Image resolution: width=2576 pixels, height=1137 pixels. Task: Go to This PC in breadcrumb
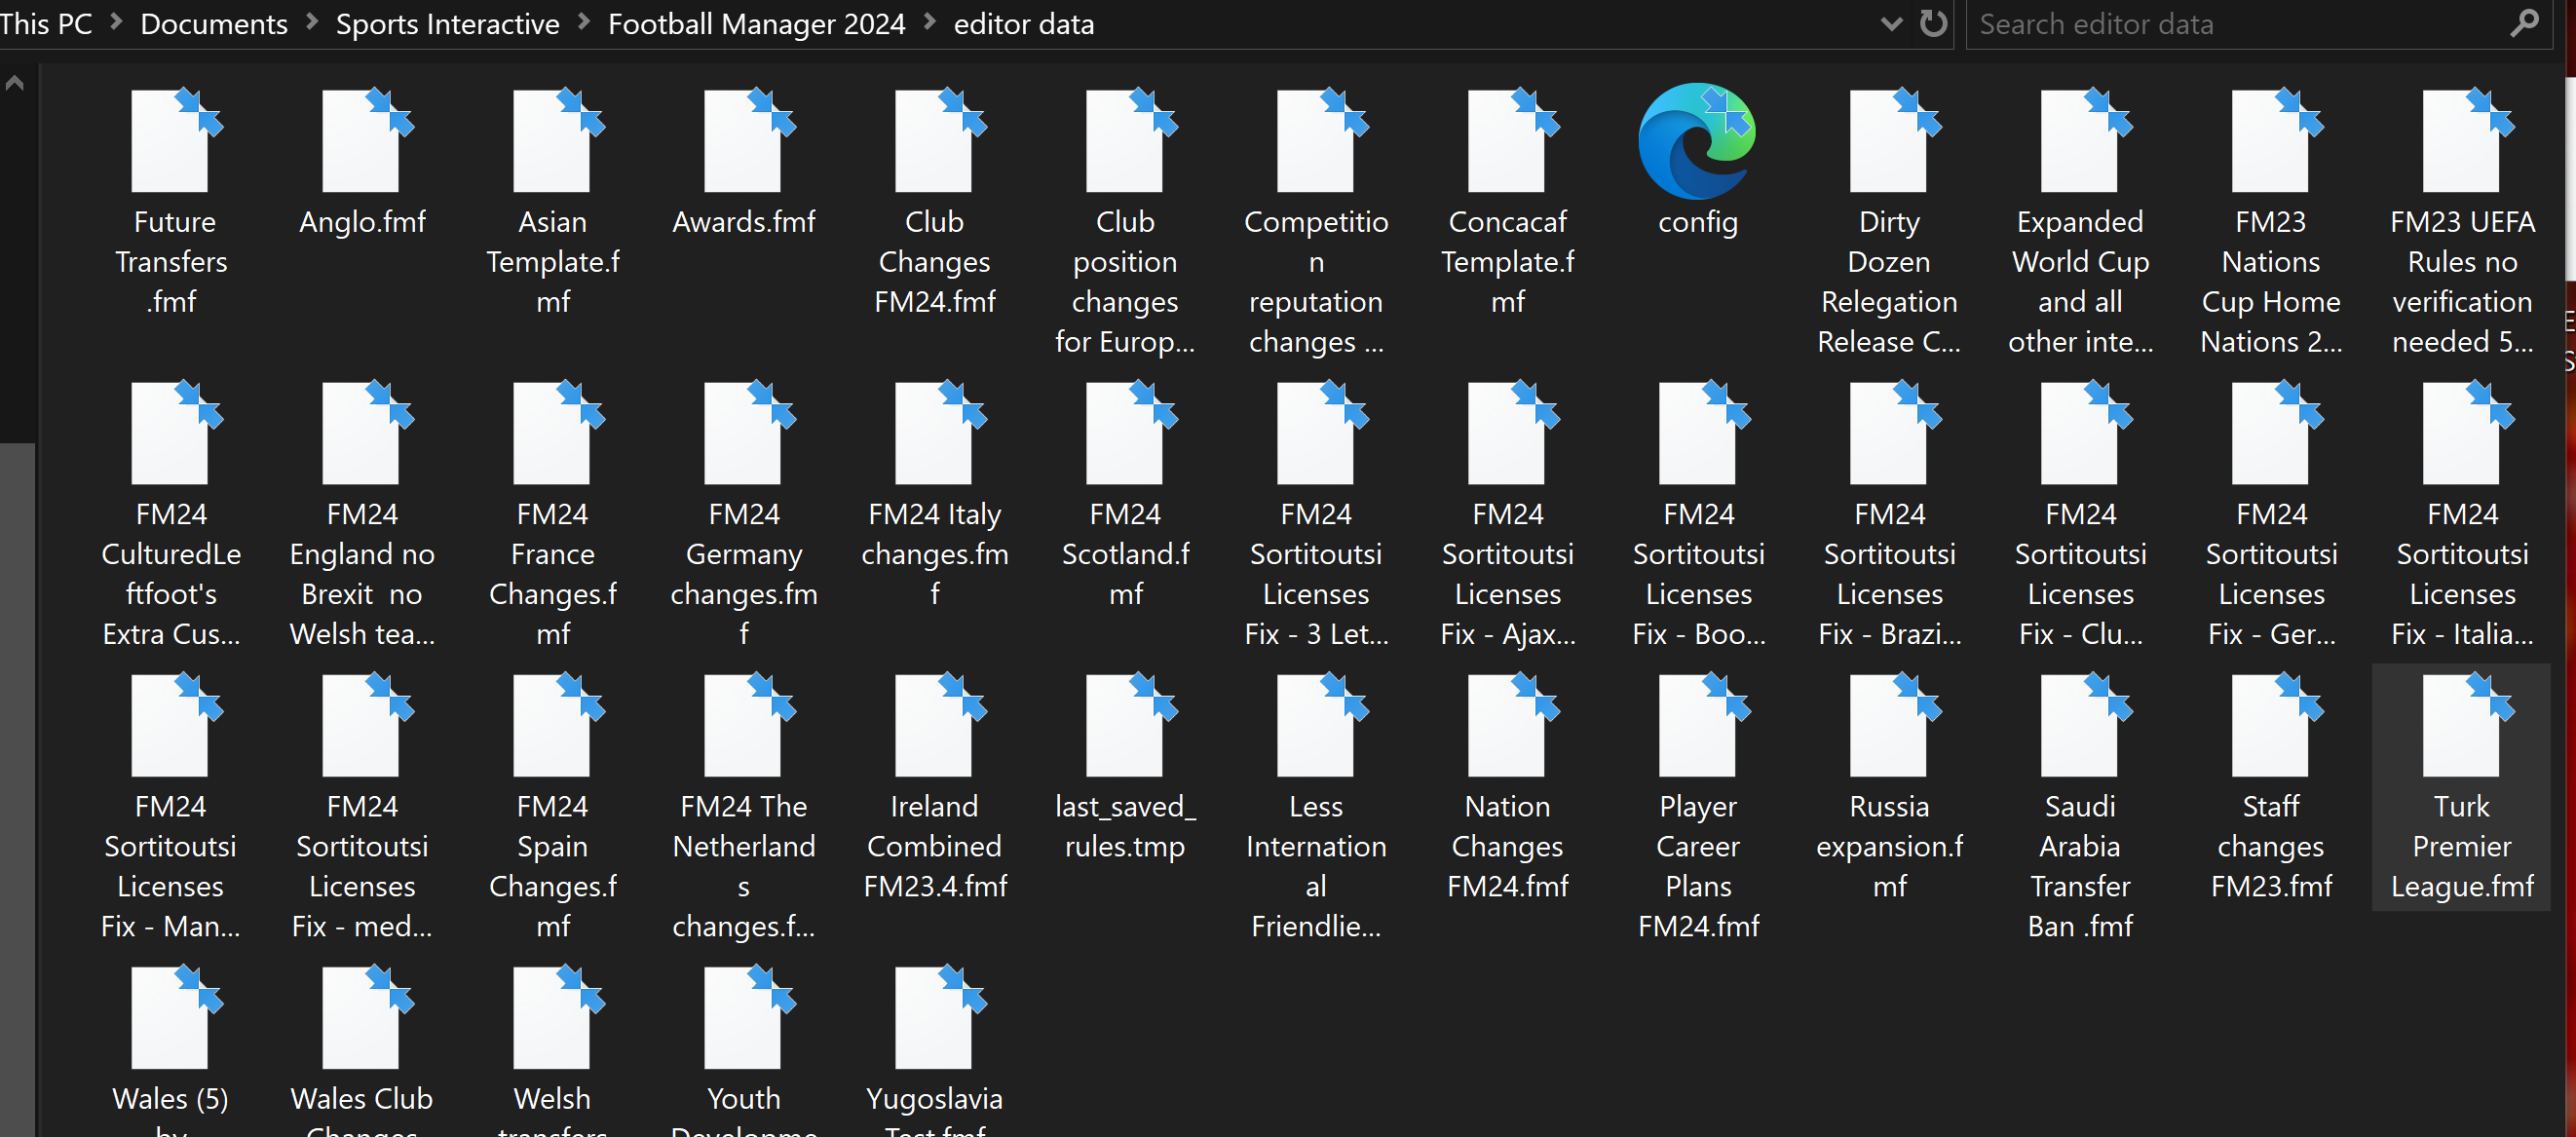46,23
